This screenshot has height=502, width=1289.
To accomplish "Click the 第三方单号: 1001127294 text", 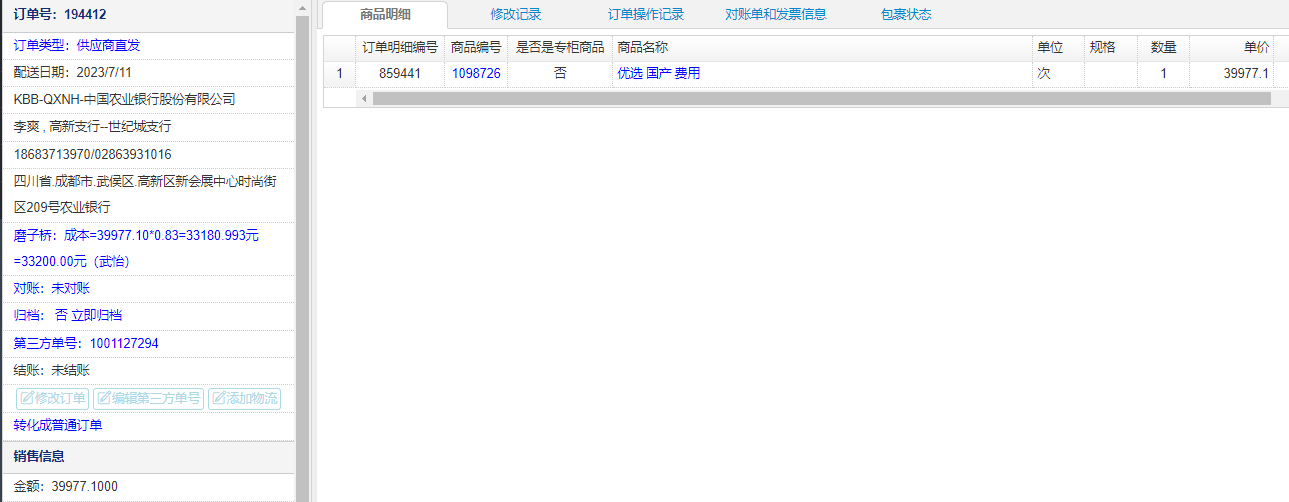I will [x=86, y=343].
